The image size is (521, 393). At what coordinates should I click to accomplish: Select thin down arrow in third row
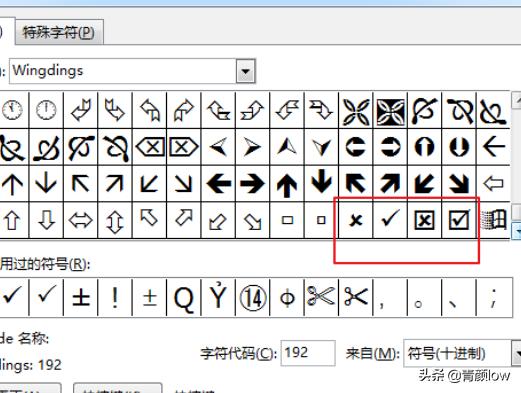click(46, 183)
